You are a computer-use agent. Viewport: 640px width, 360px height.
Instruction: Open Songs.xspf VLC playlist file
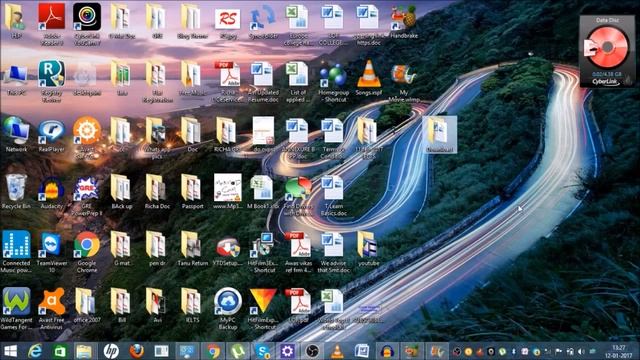pos(369,78)
